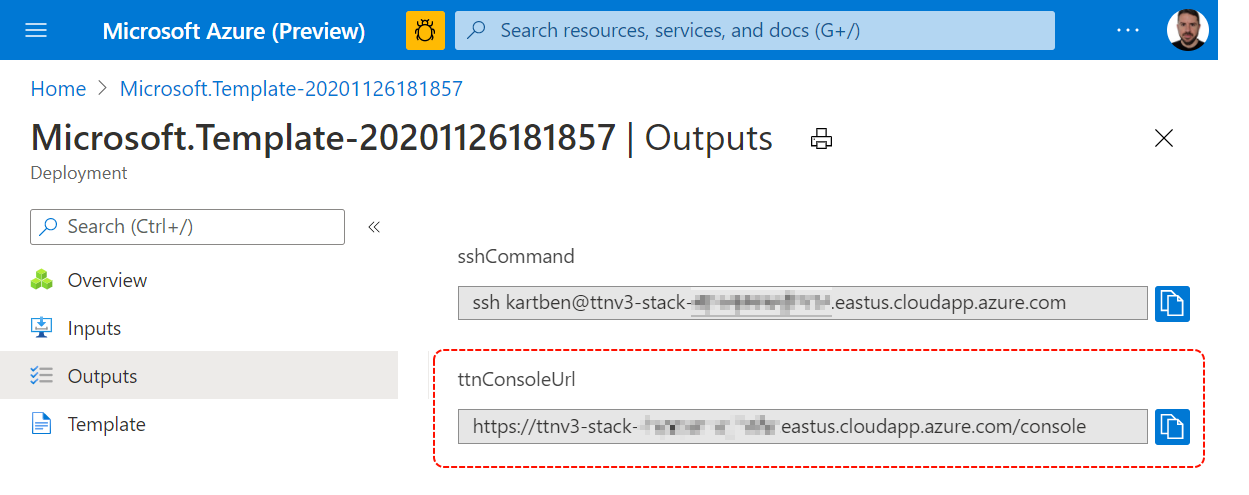Copy the ttnConsoleUrl value to clipboard
The height and width of the screenshot is (495, 1249).
click(x=1172, y=426)
